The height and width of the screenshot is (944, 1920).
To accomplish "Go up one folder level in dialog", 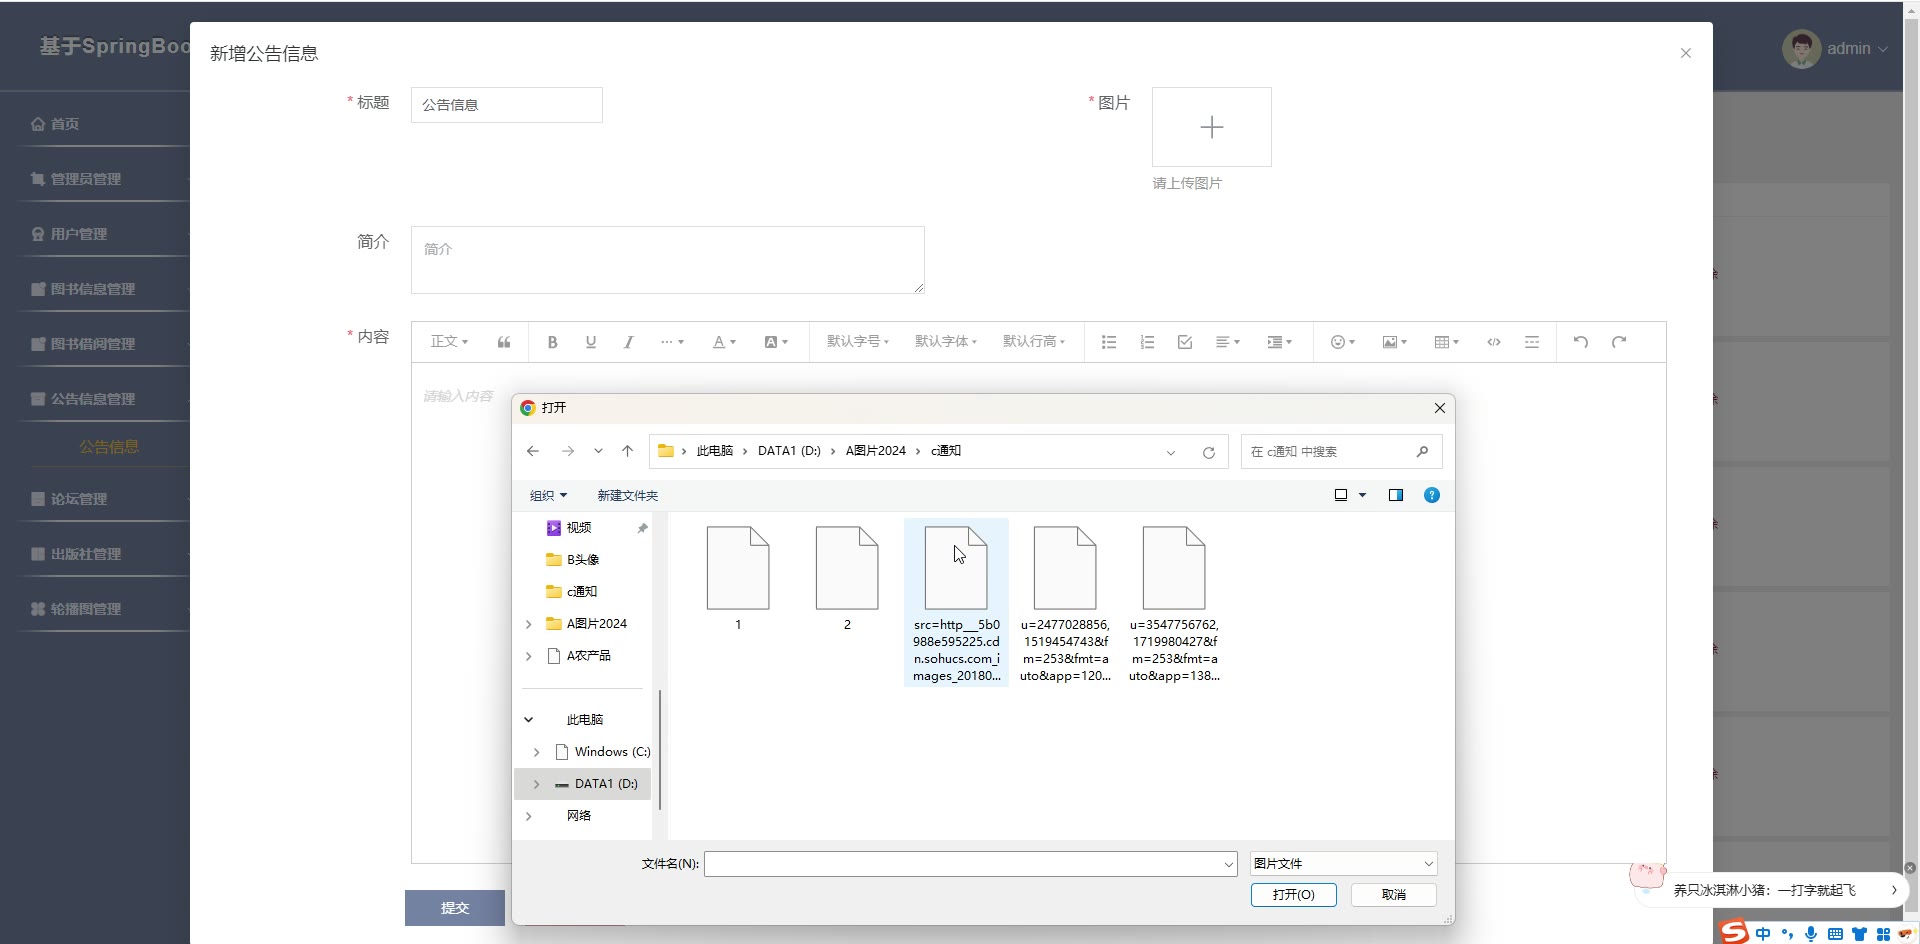I will tap(627, 451).
